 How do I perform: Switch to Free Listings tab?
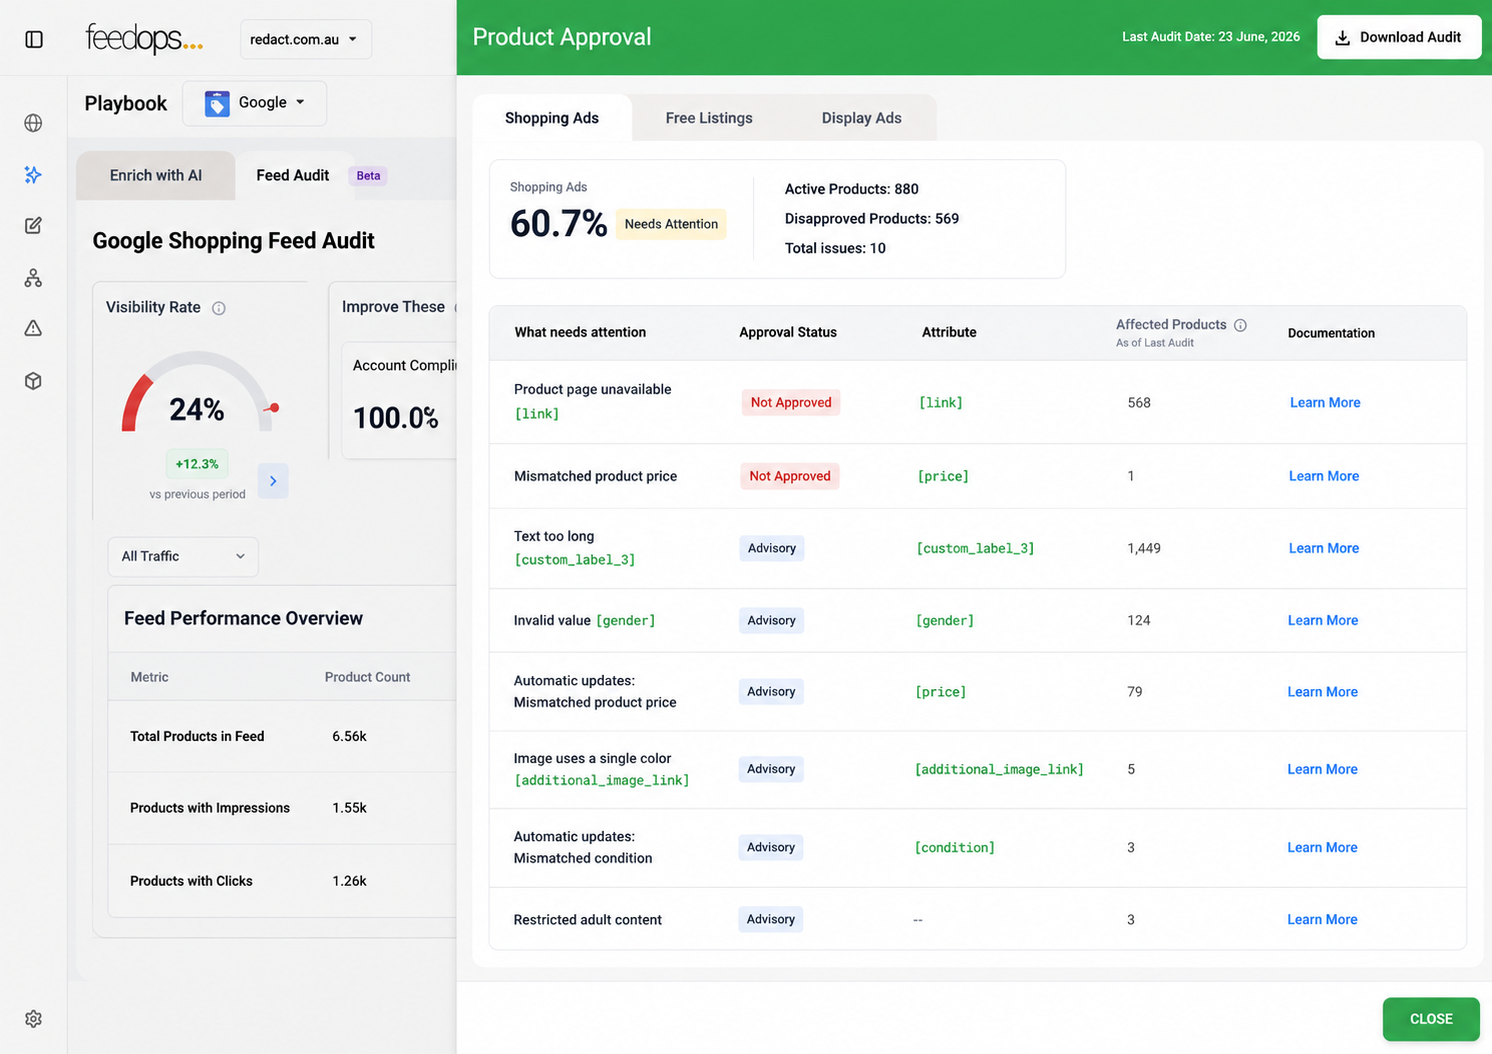(x=709, y=118)
